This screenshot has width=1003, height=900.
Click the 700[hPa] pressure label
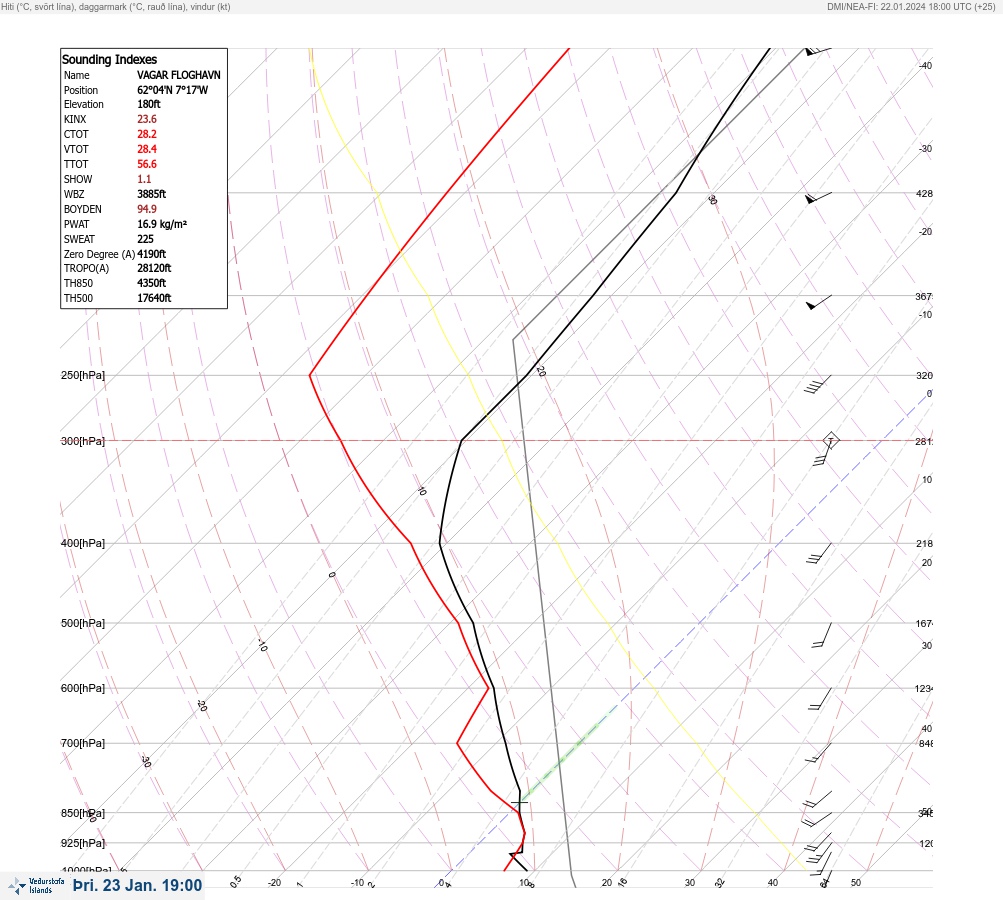point(83,743)
